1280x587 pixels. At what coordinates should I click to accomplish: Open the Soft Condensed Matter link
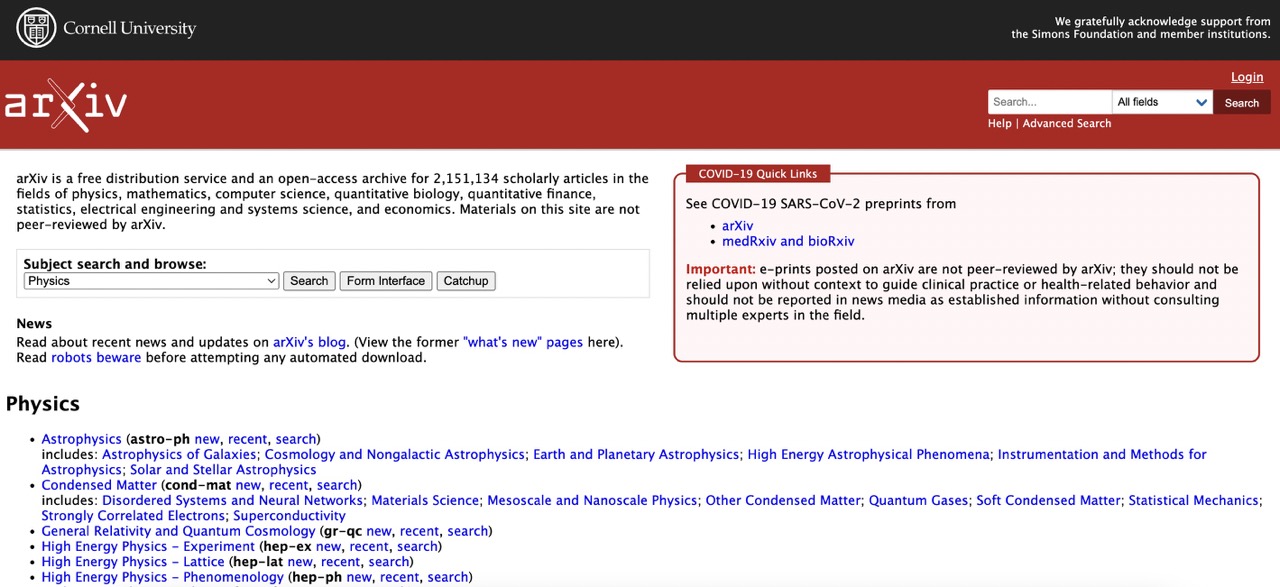[x=1048, y=500]
